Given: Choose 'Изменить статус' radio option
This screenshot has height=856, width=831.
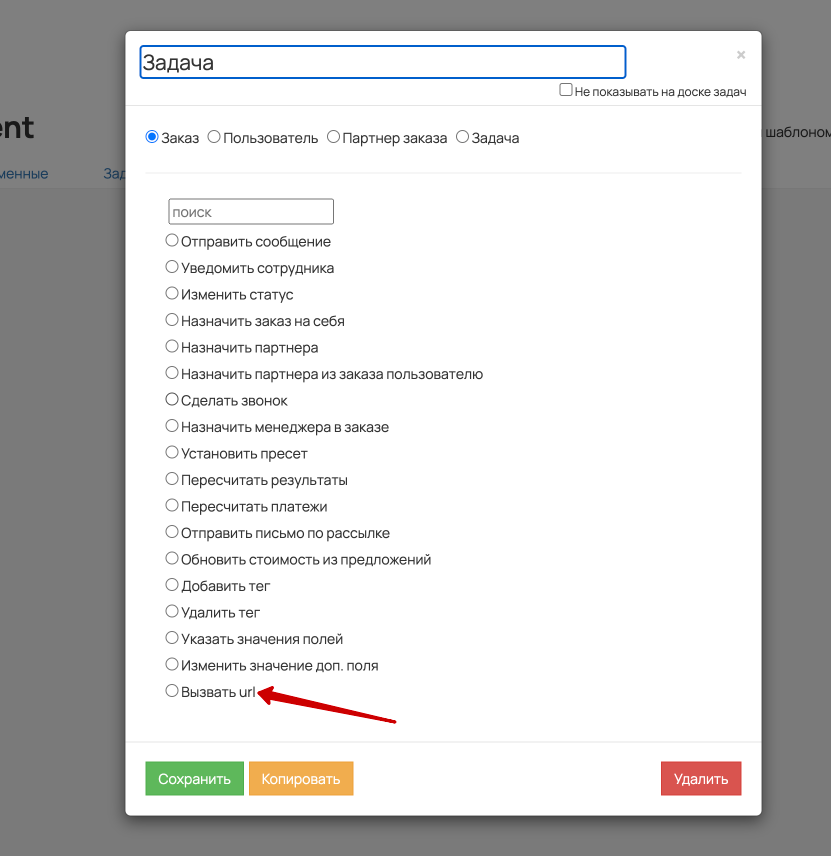Looking at the screenshot, I should (x=172, y=293).
